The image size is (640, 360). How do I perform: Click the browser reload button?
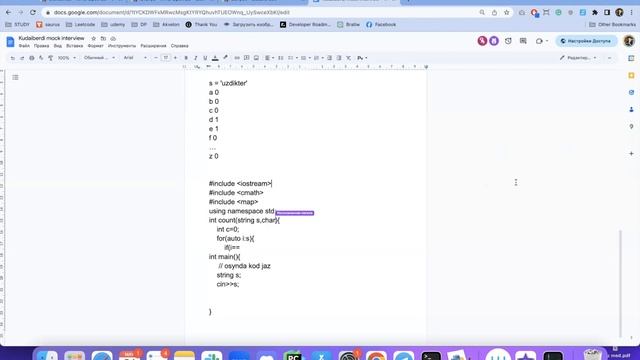[33, 13]
